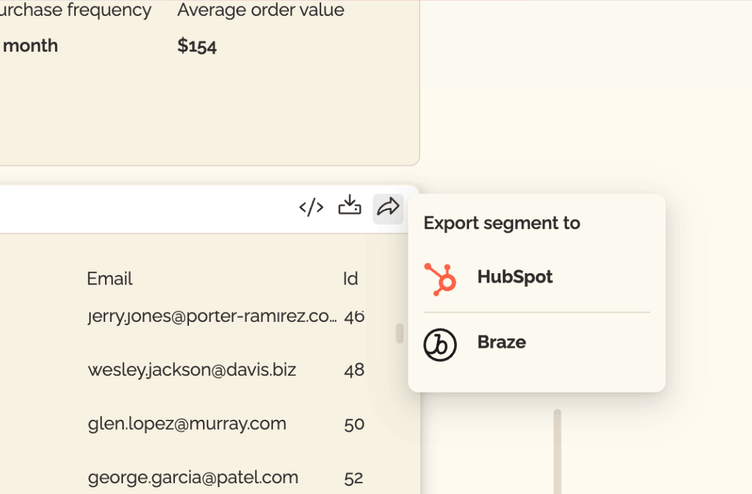The image size is (752, 494).
Task: Open the code view icon
Action: (x=311, y=208)
